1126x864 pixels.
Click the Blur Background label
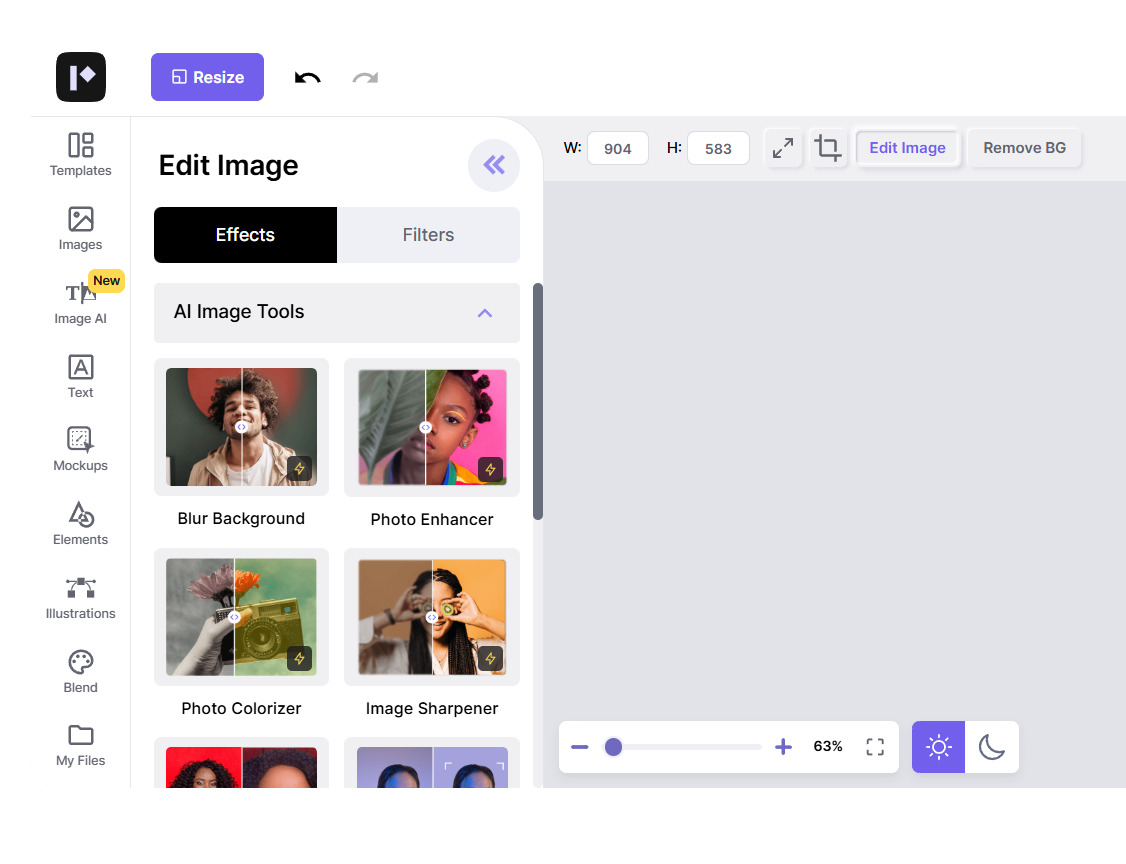[241, 519]
